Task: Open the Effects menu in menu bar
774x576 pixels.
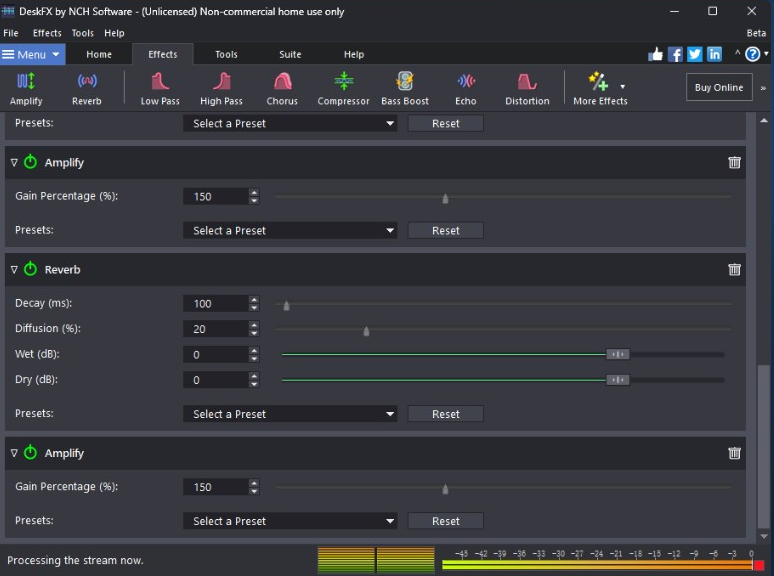Action: [47, 33]
